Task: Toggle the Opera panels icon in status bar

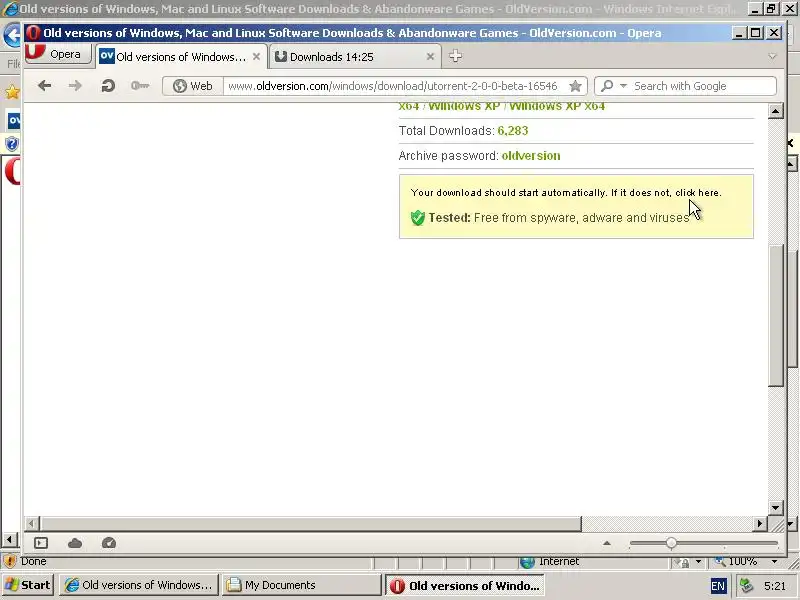Action: [41, 543]
